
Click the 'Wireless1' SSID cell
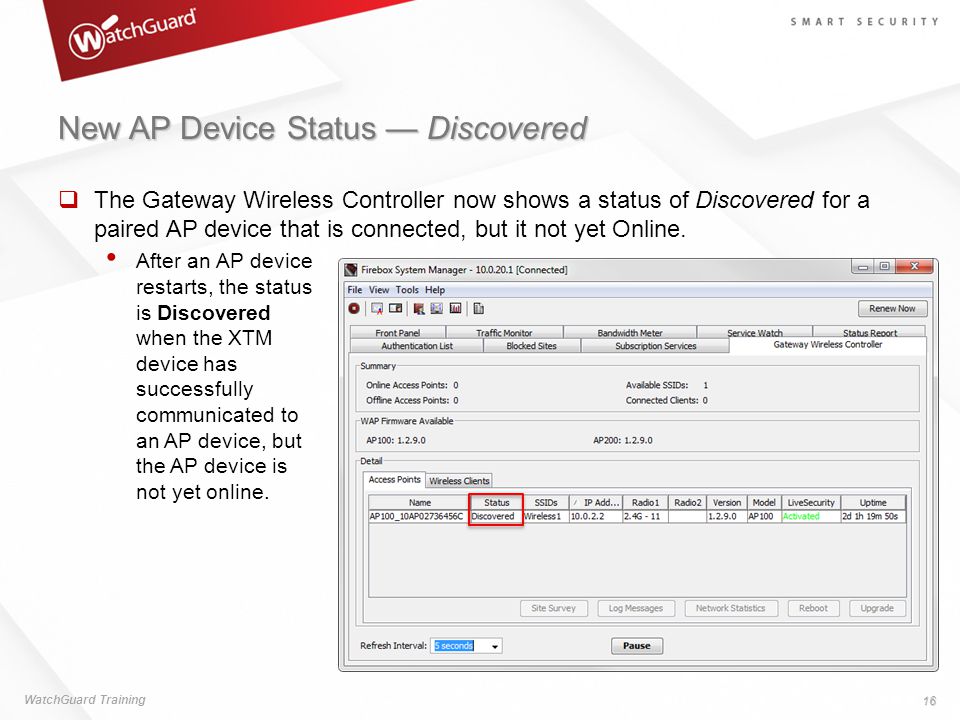(x=546, y=516)
